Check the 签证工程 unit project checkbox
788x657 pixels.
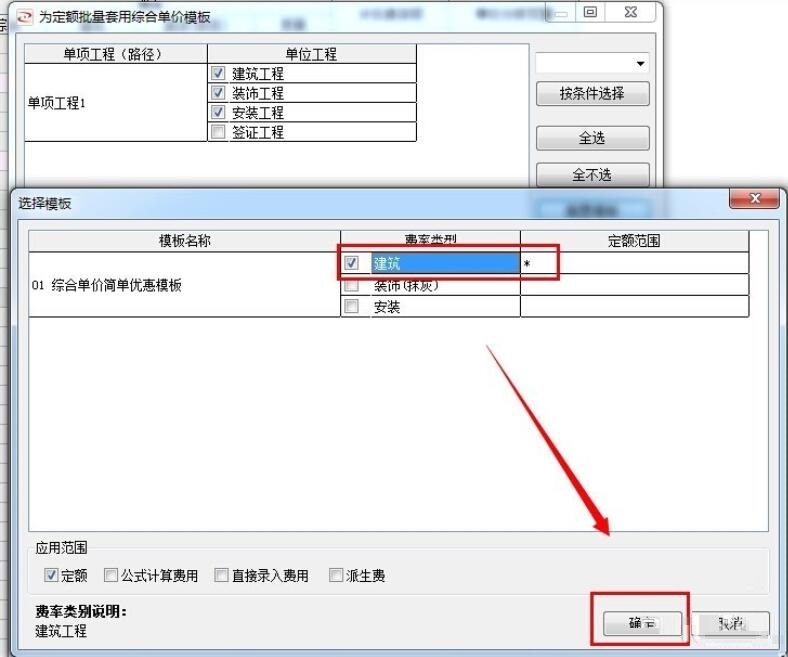(218, 132)
